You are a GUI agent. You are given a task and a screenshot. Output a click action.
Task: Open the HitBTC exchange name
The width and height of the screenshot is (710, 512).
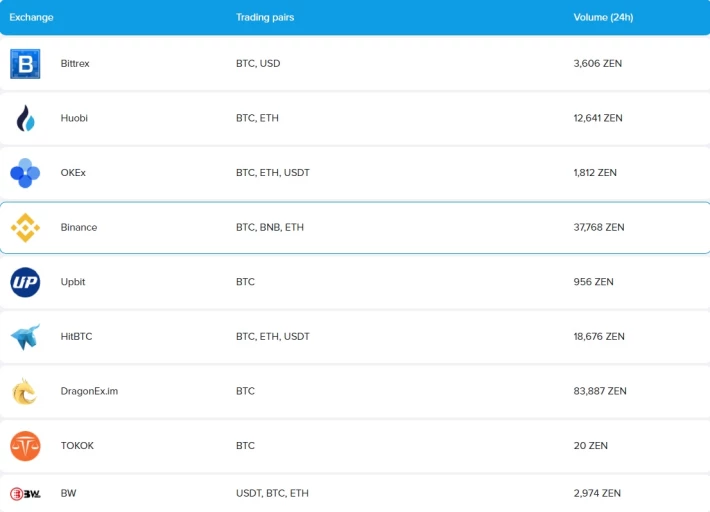click(x=76, y=336)
